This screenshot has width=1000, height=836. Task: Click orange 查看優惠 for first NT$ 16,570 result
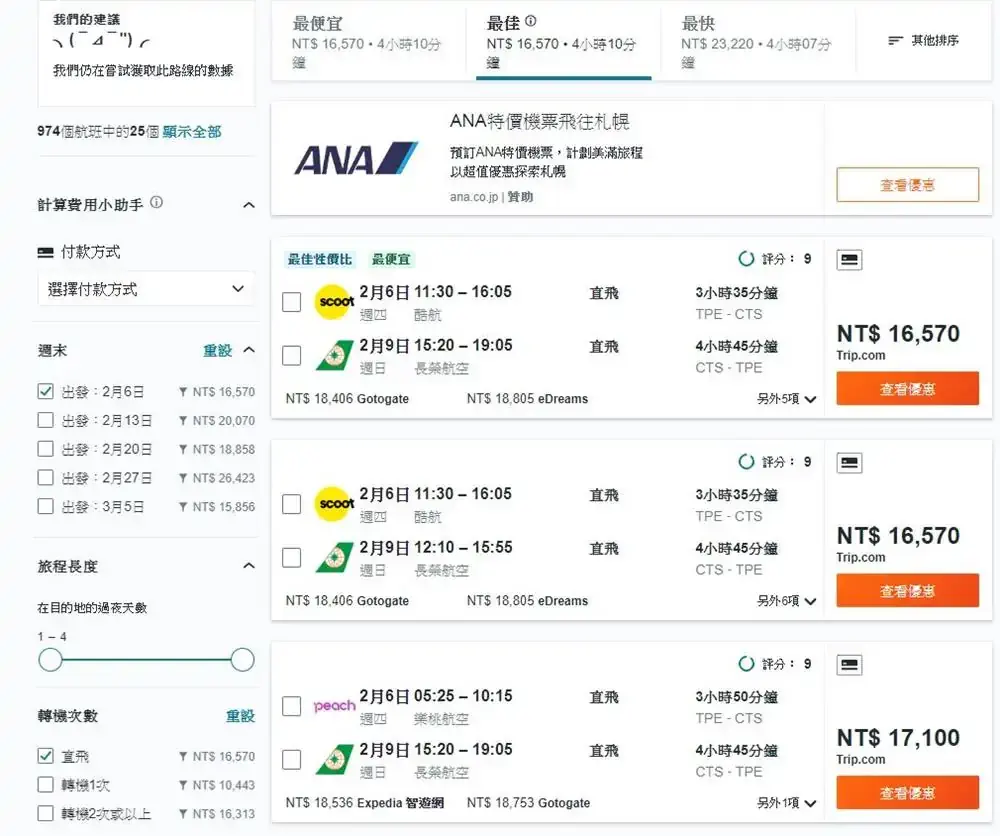(908, 389)
